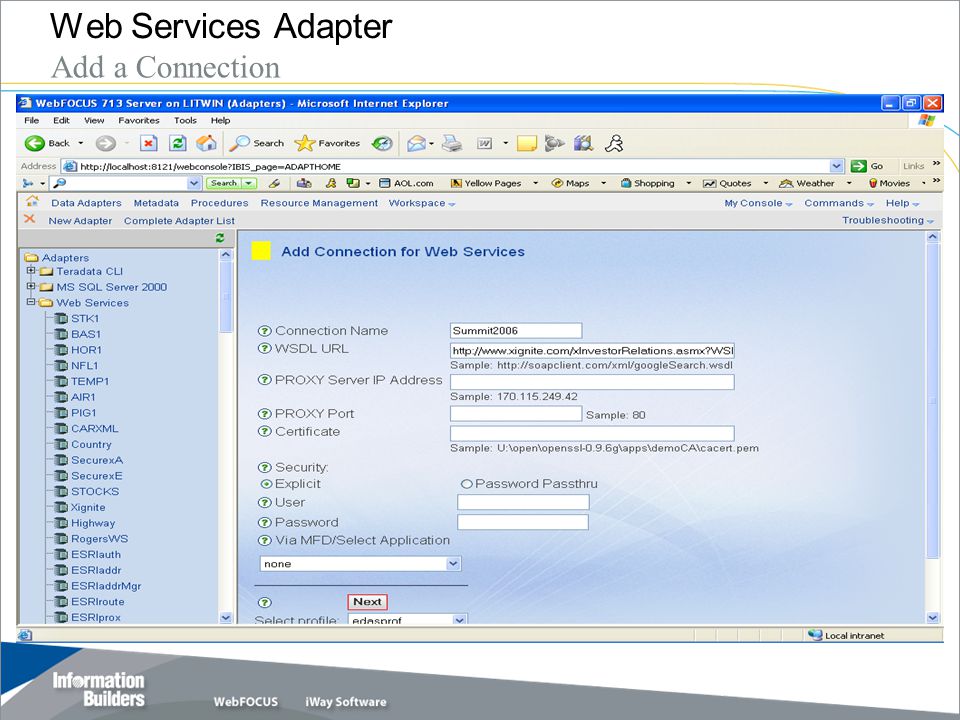Click the New Adapter link
The width and height of the screenshot is (960, 720).
(x=80, y=221)
